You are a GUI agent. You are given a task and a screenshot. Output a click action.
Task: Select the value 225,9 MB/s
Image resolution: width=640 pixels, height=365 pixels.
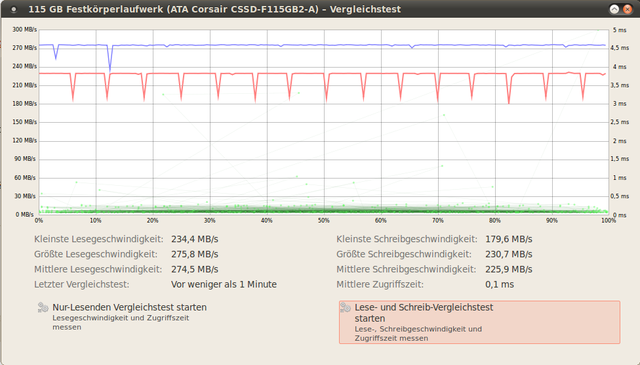coord(509,269)
